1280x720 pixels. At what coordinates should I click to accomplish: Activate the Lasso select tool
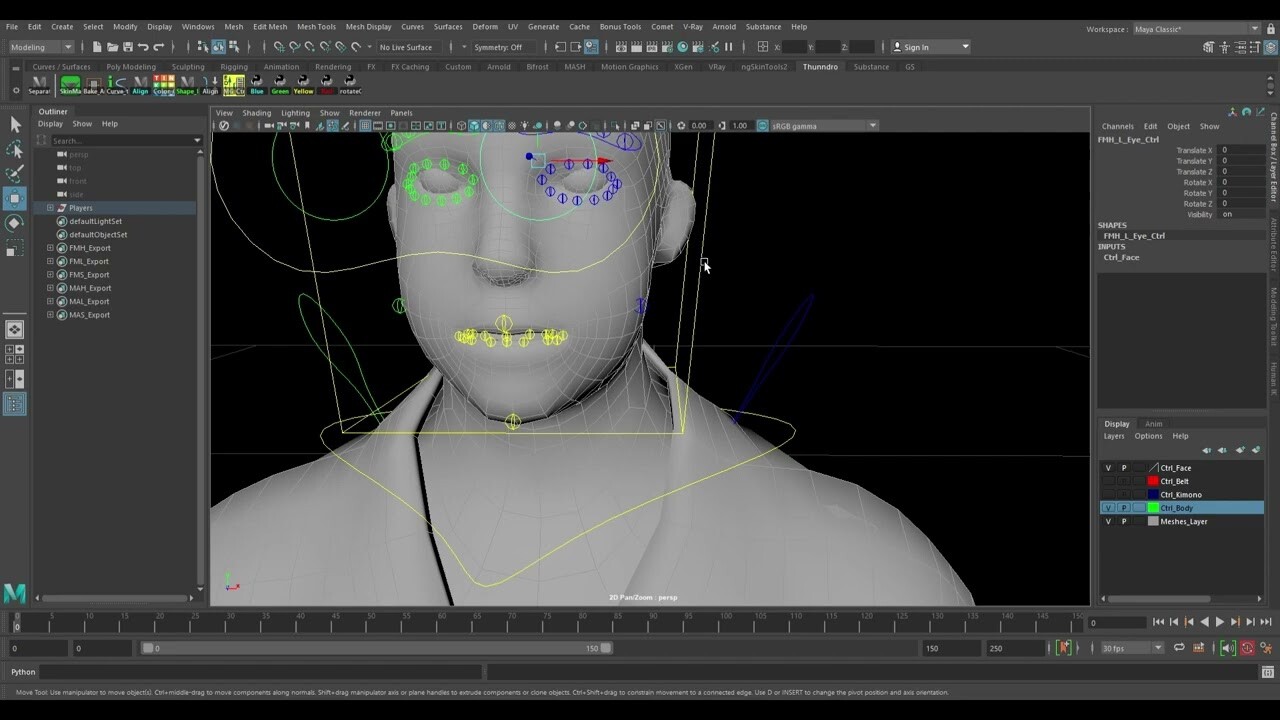pos(14,149)
